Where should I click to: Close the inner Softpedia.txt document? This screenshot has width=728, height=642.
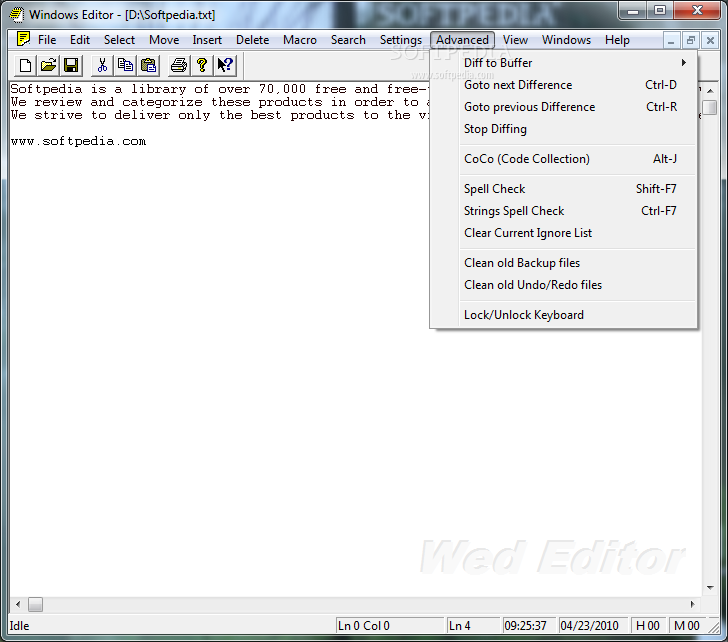(710, 40)
